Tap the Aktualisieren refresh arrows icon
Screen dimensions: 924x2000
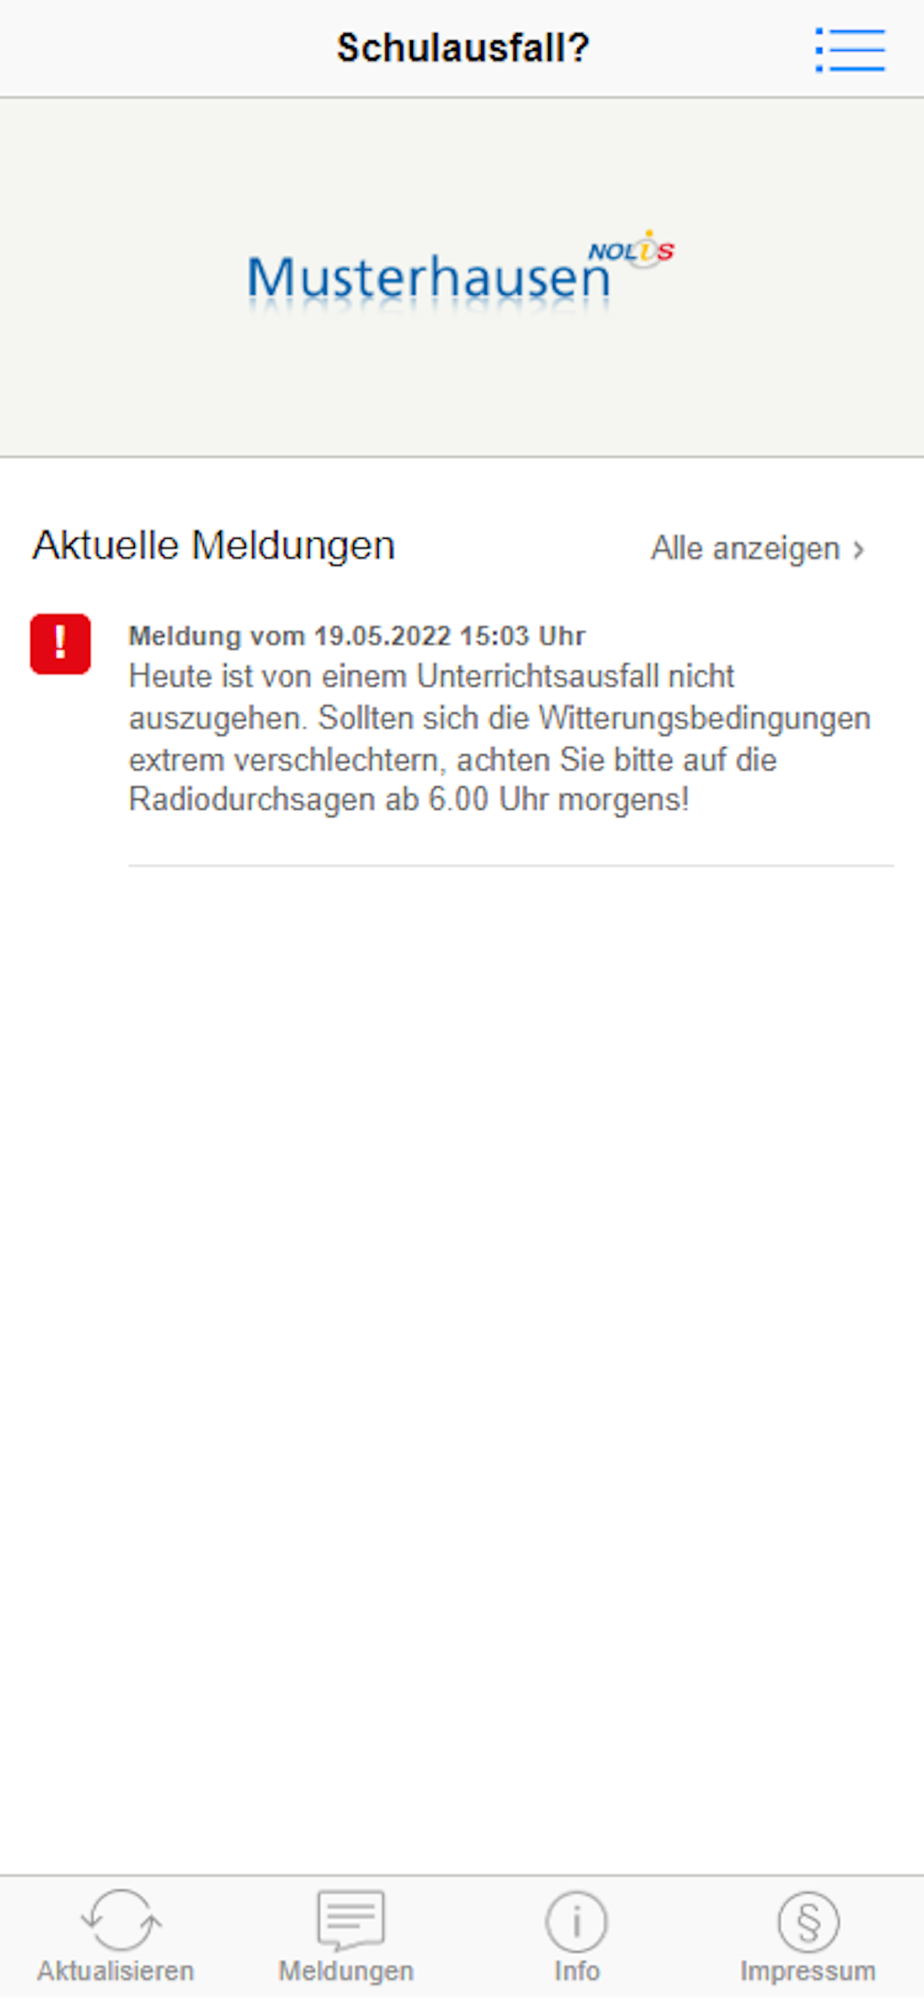pos(120,1920)
